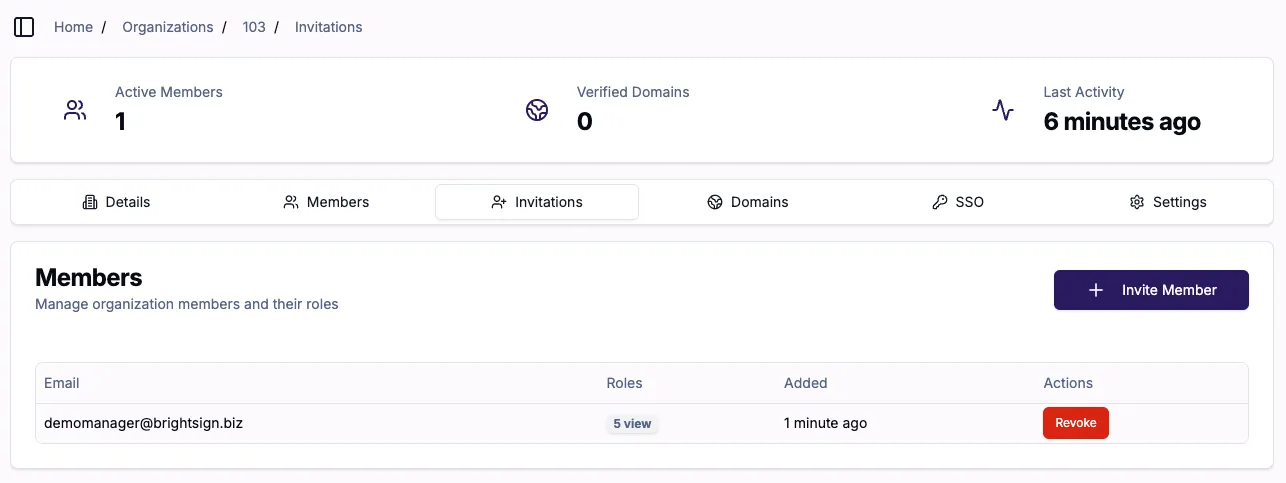Go to the SSO tab
Viewport: 1286px width, 483px height.
[x=958, y=202]
